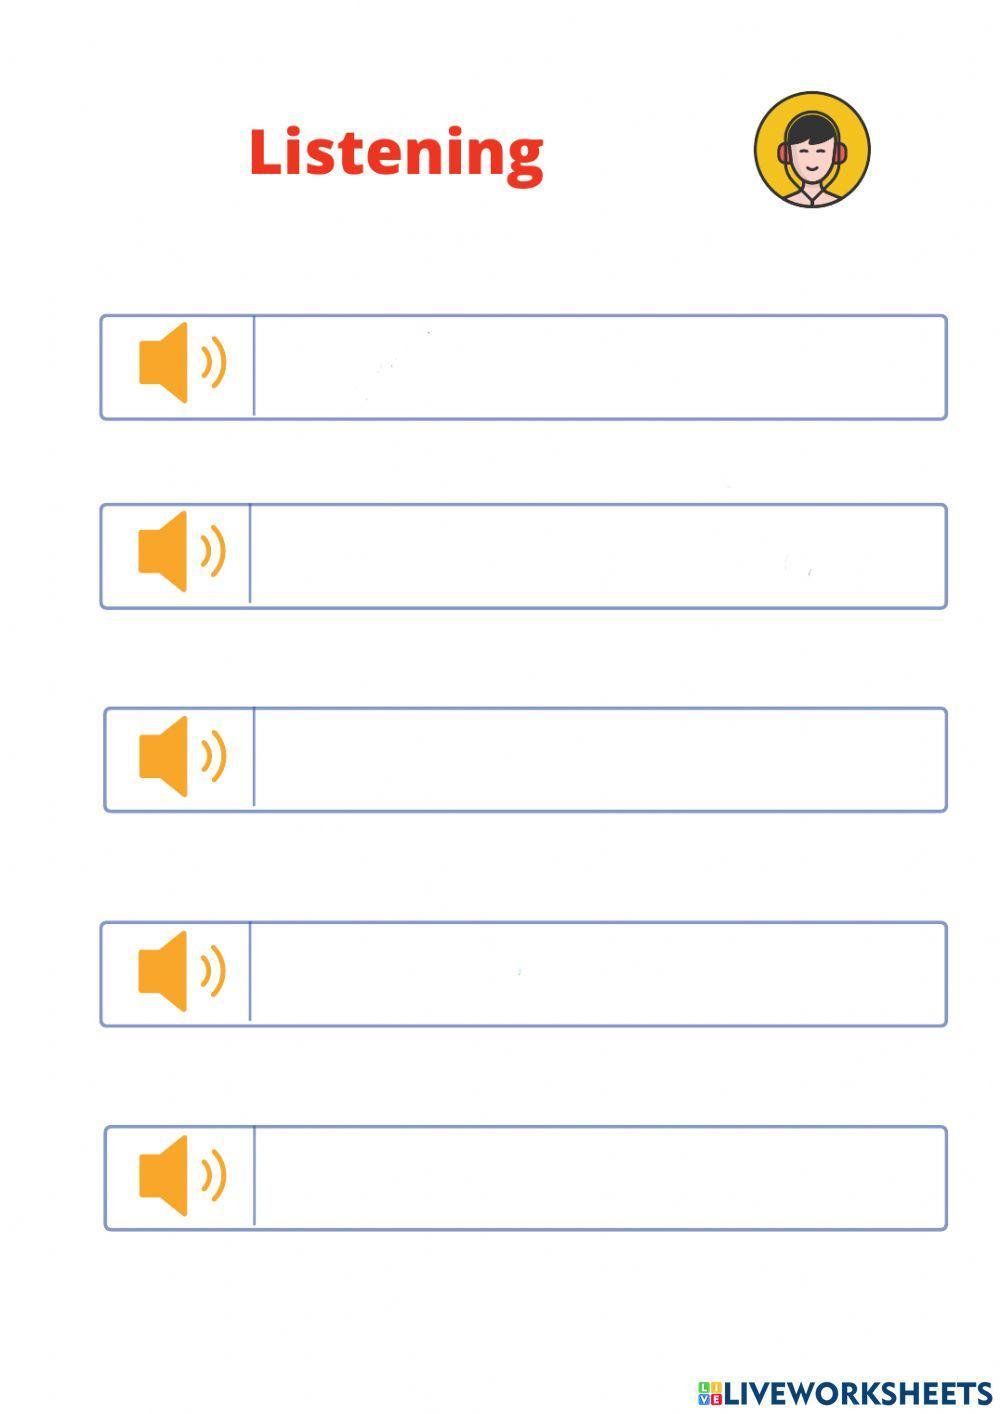Click sound waves of the second speaker
This screenshot has height=1414, width=1000.
click(213, 551)
